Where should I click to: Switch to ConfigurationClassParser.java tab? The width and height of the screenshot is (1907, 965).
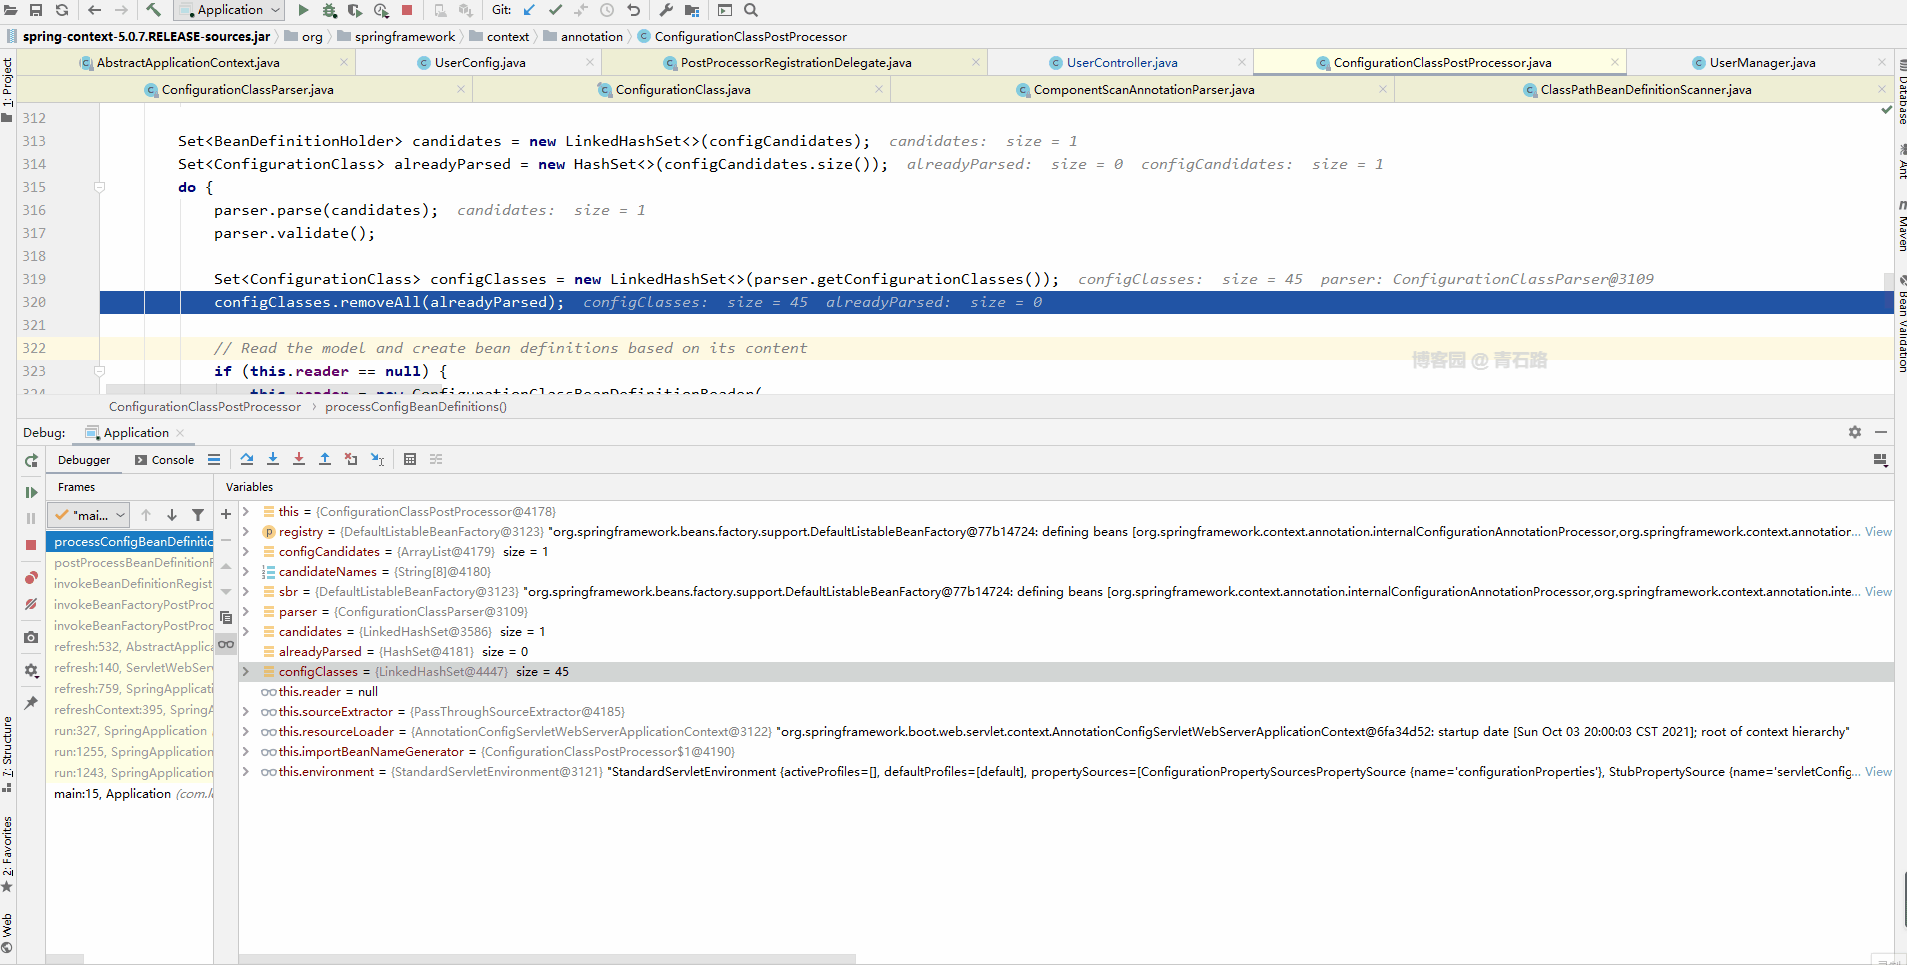tap(248, 89)
